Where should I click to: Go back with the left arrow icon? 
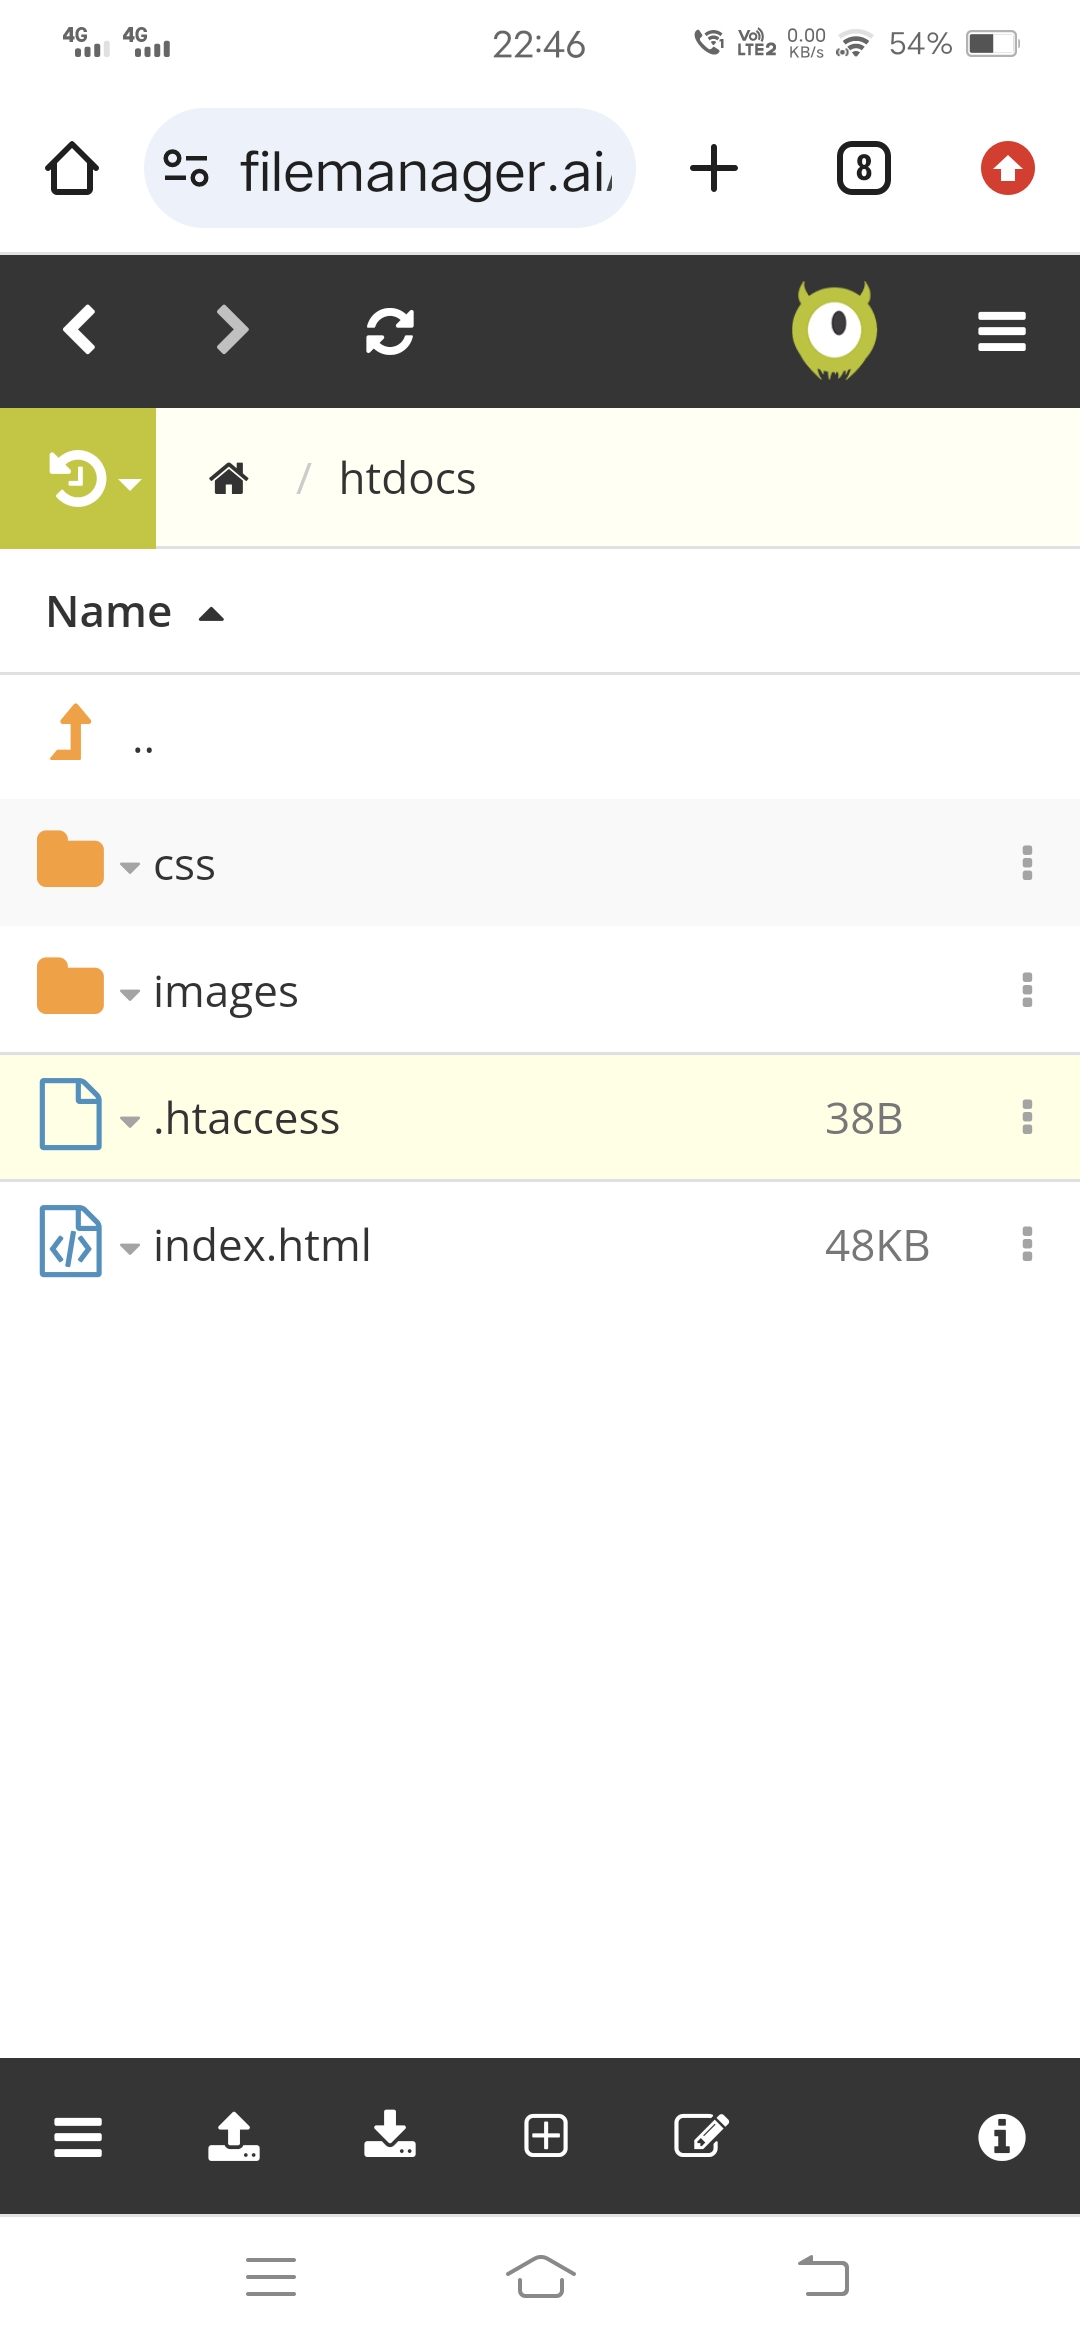click(79, 330)
